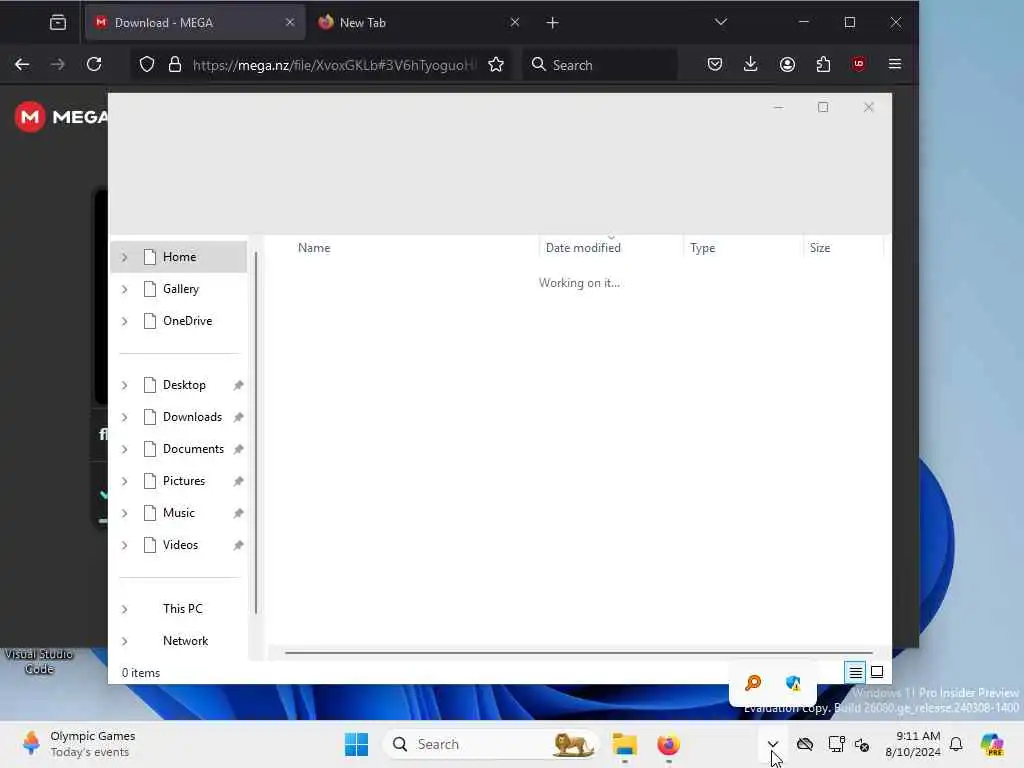This screenshot has width=1024, height=768.
Task: Select Home in the navigation pane
Action: pyautogui.click(x=179, y=257)
